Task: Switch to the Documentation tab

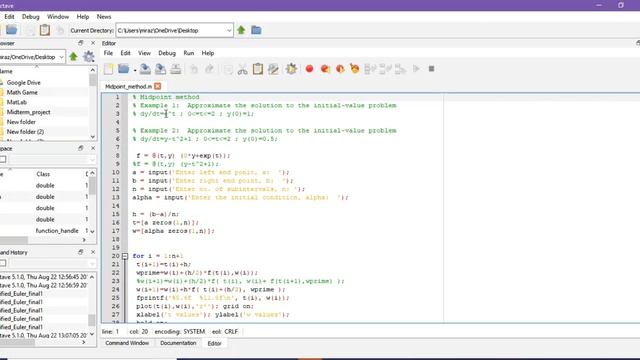Action: click(178, 343)
